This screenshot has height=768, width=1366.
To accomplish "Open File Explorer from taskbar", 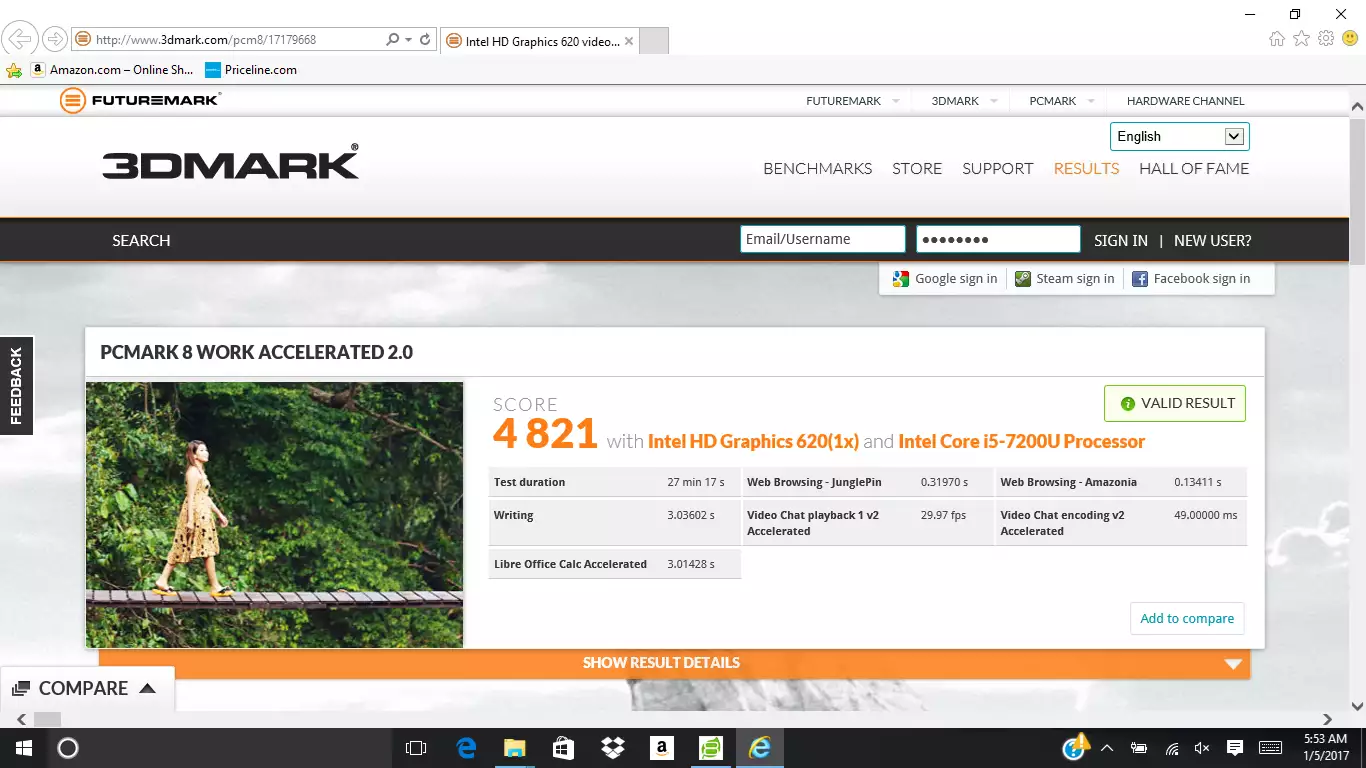I will click(x=514, y=748).
